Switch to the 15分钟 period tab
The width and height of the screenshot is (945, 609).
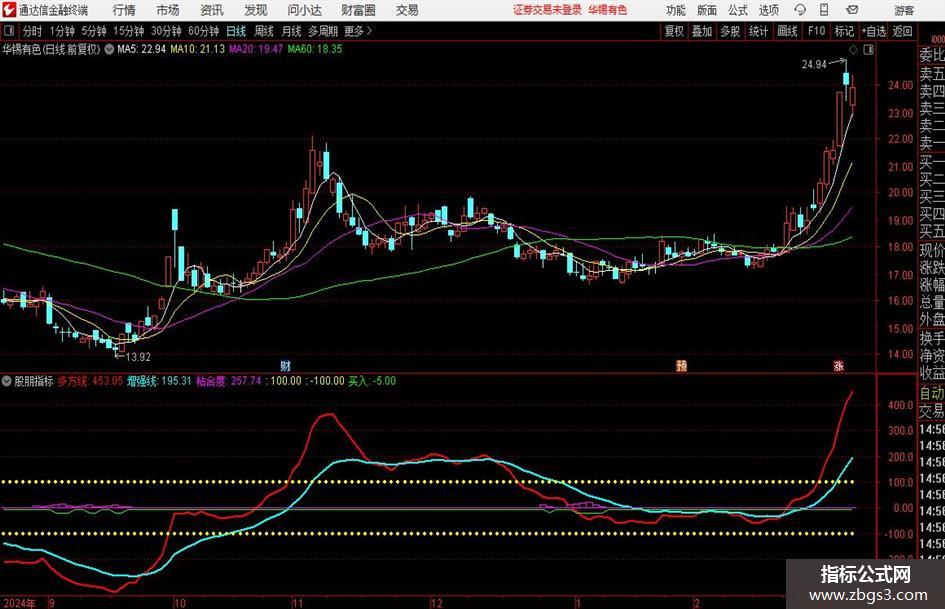pyautogui.click(x=128, y=31)
